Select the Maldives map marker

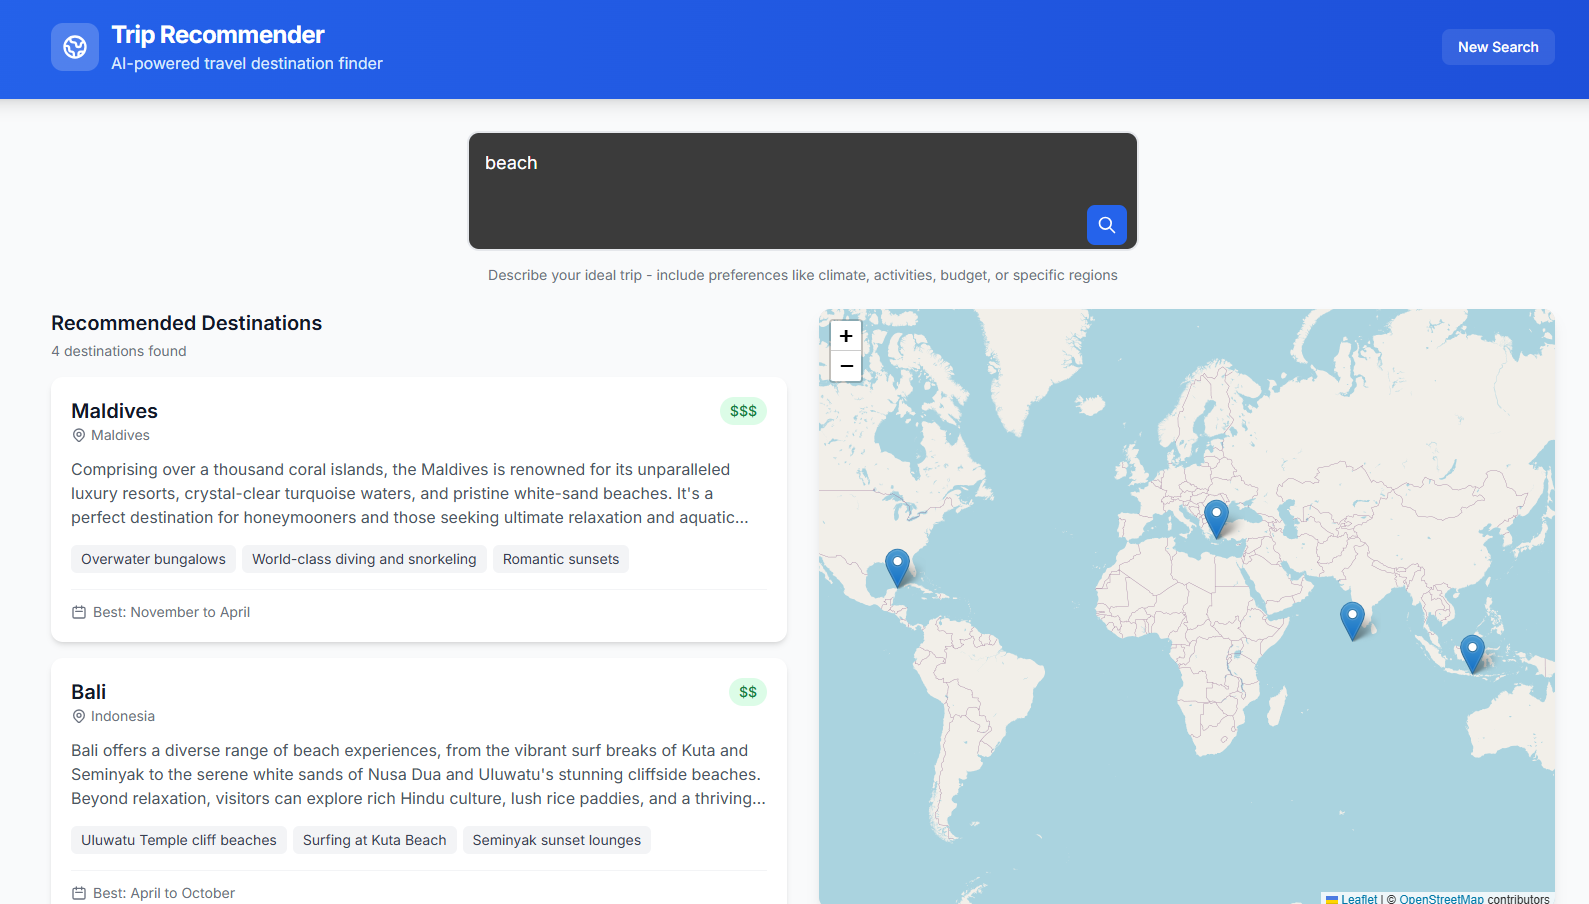click(x=1351, y=620)
